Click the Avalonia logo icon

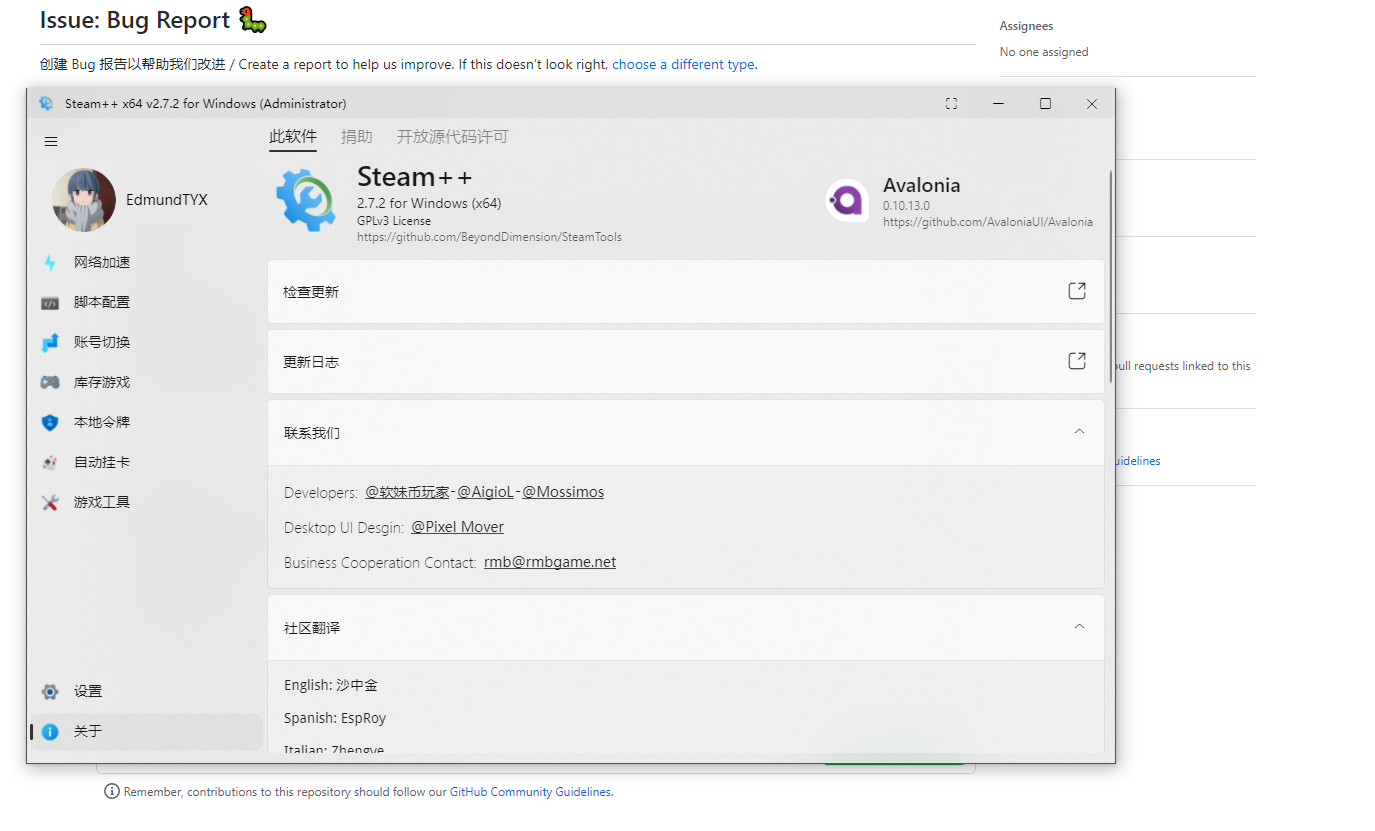pos(847,200)
